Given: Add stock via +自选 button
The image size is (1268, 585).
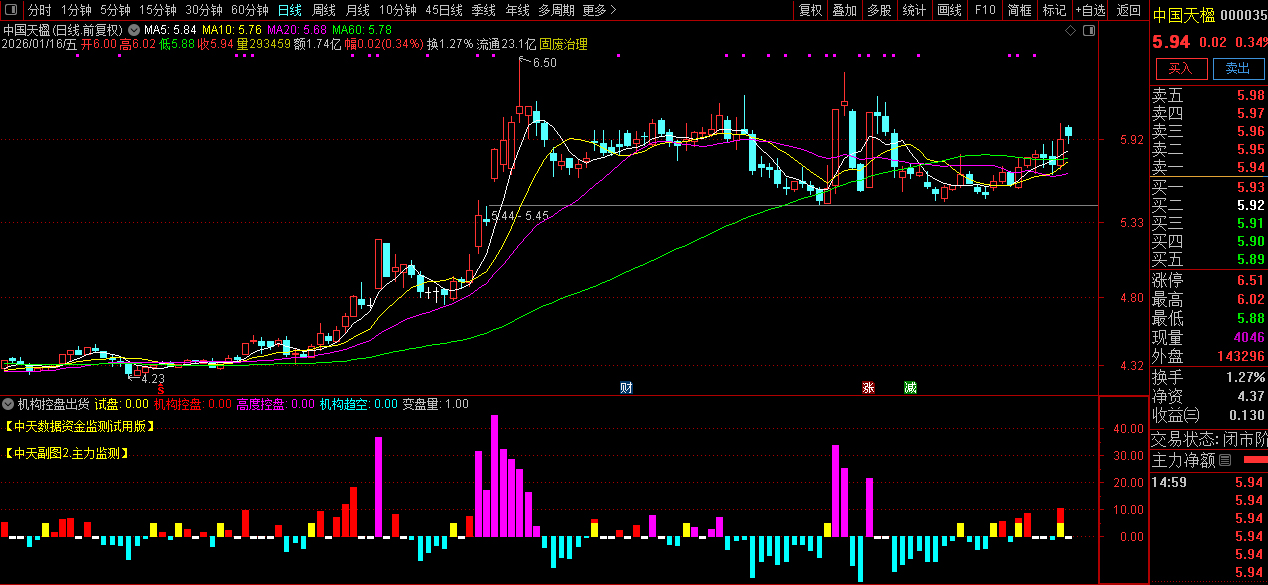Looking at the screenshot, I should pyautogui.click(x=1090, y=10).
